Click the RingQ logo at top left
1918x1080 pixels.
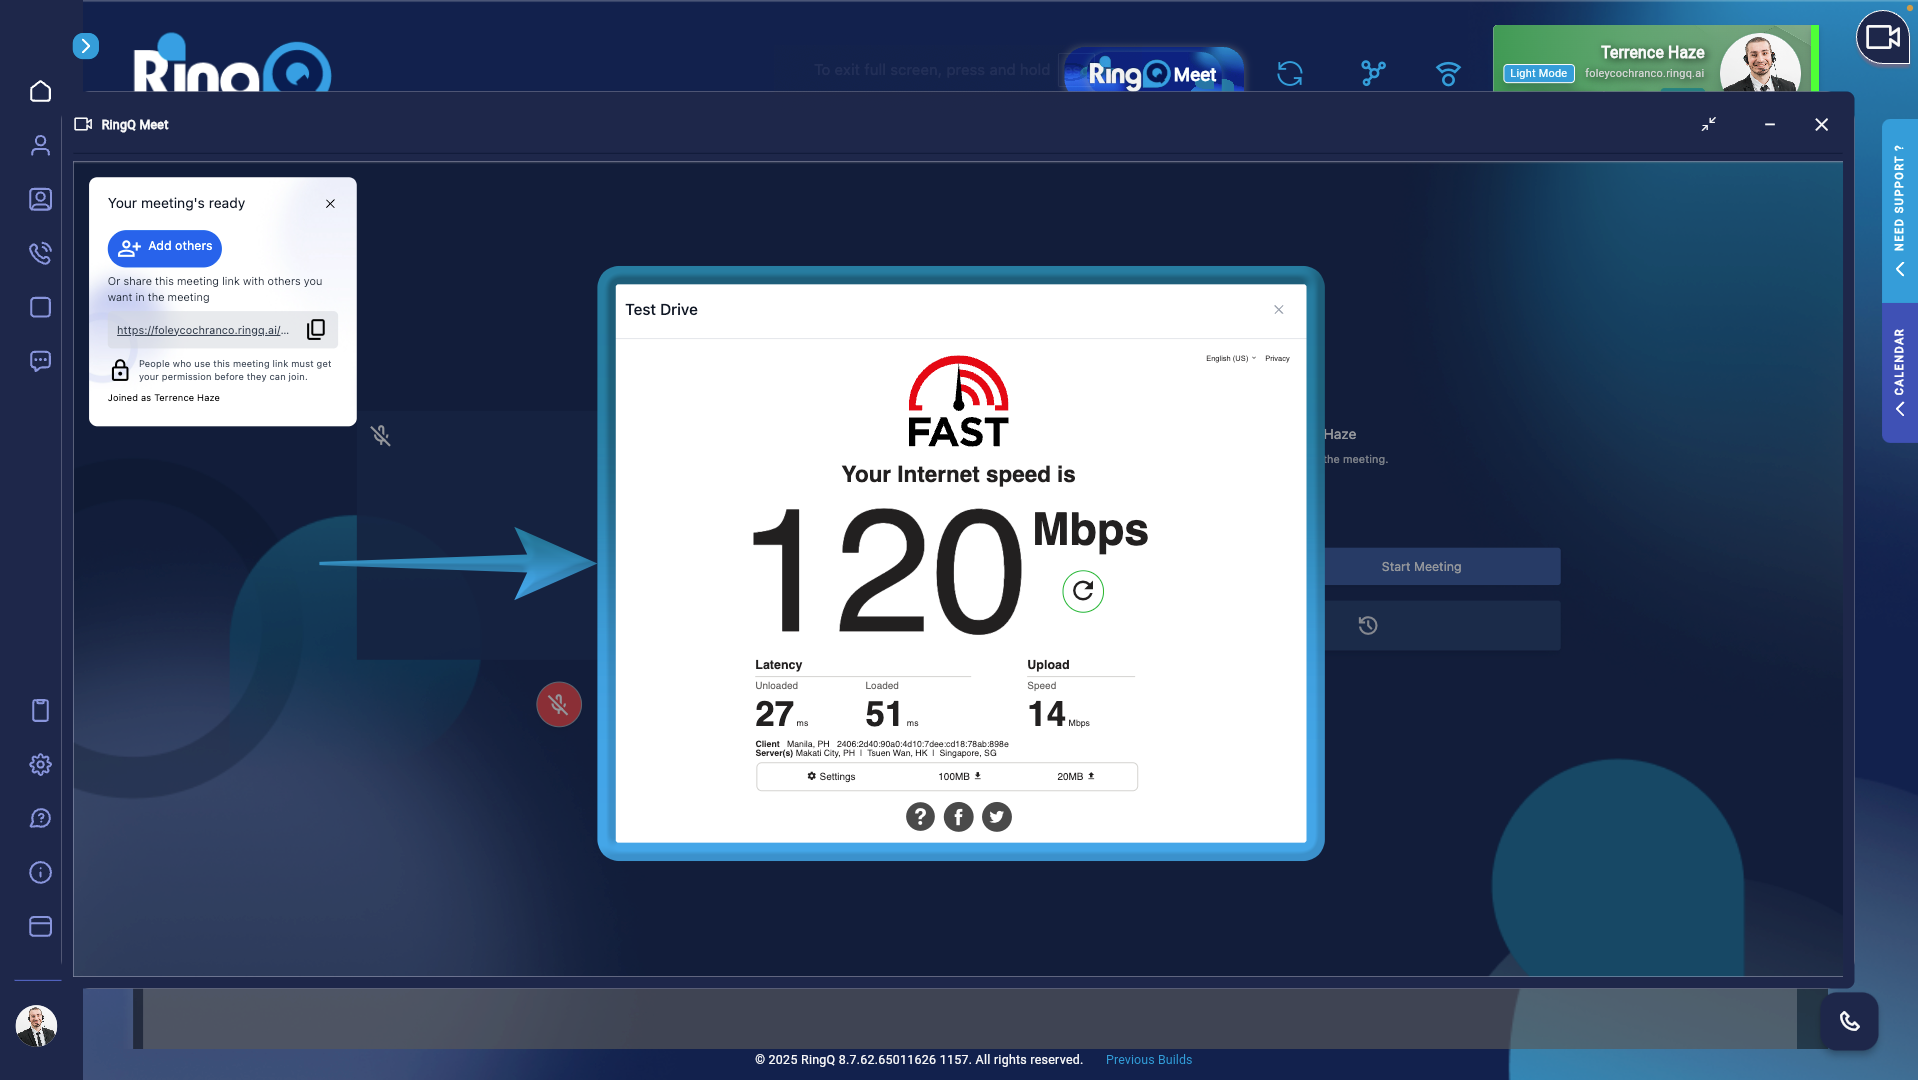[232, 64]
